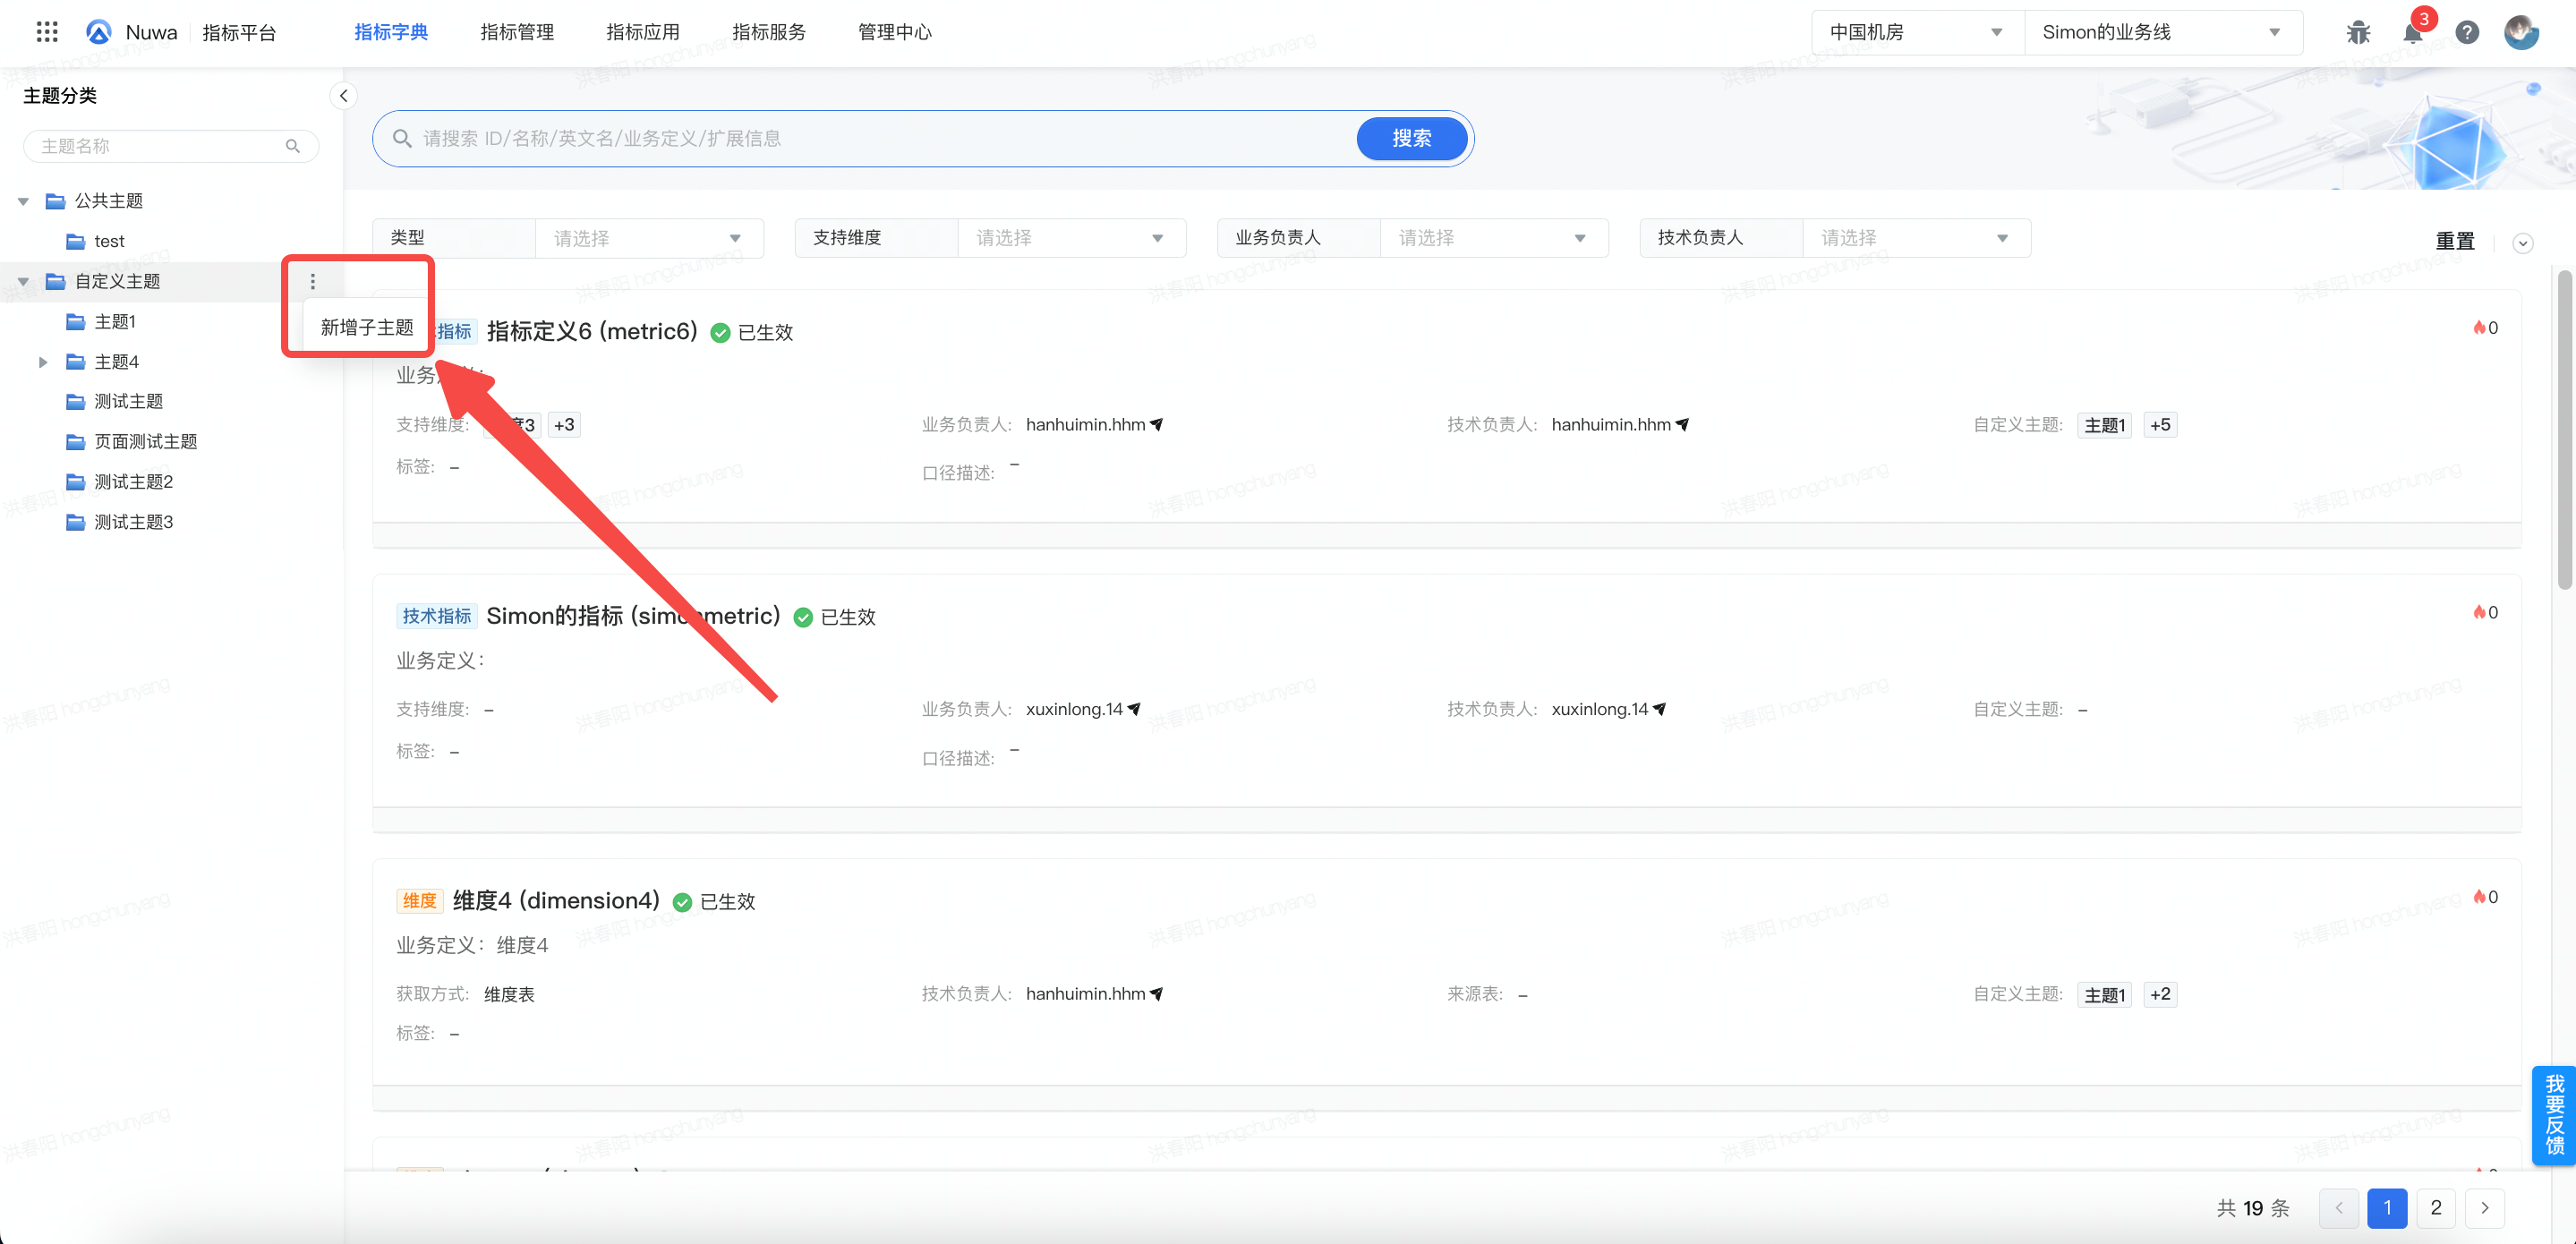The height and width of the screenshot is (1244, 2576).
Task: Collapse the 公共主题 tree node
Action: (x=23, y=201)
